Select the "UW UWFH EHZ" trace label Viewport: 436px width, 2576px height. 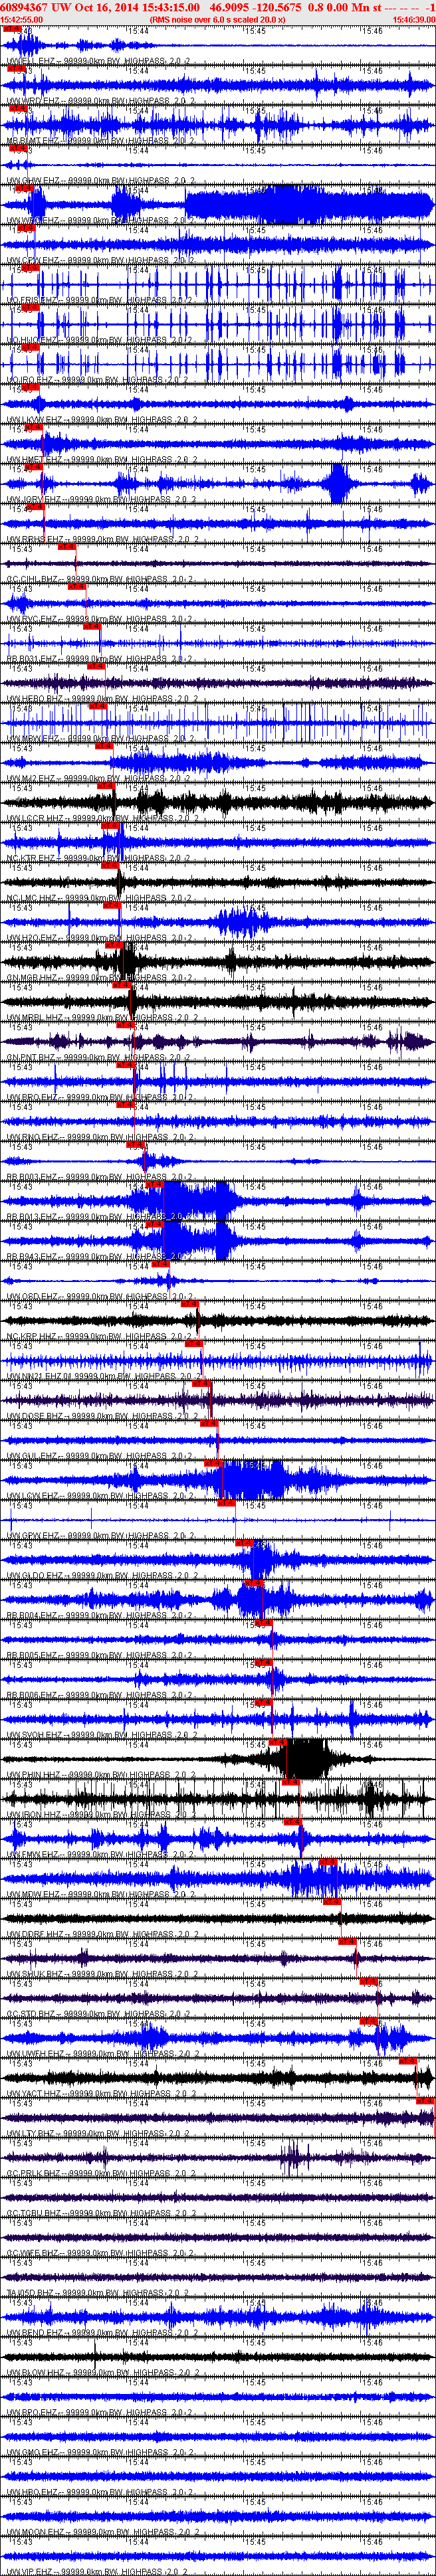(101, 2055)
